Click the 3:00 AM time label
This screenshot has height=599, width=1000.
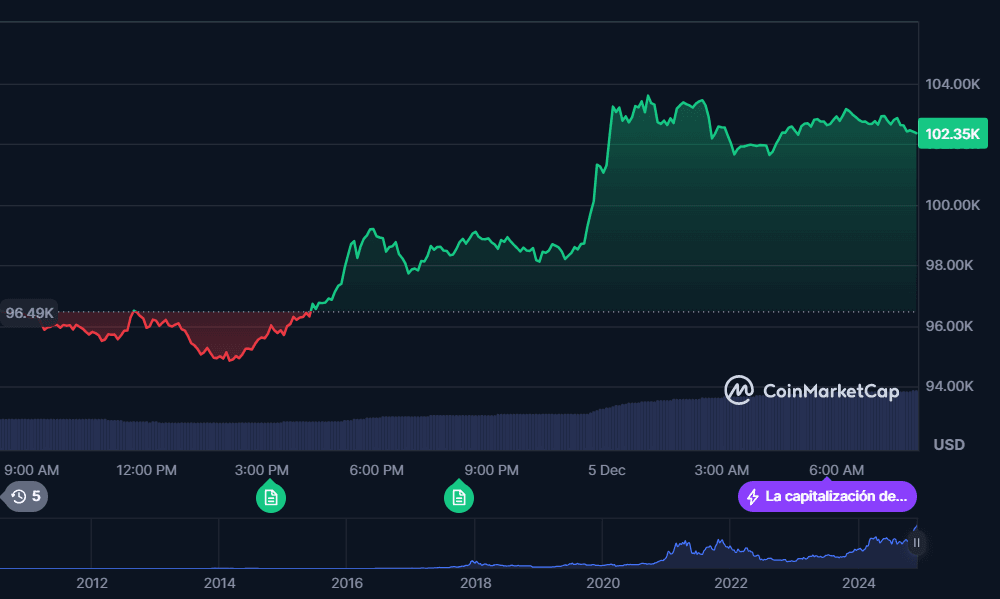click(722, 470)
